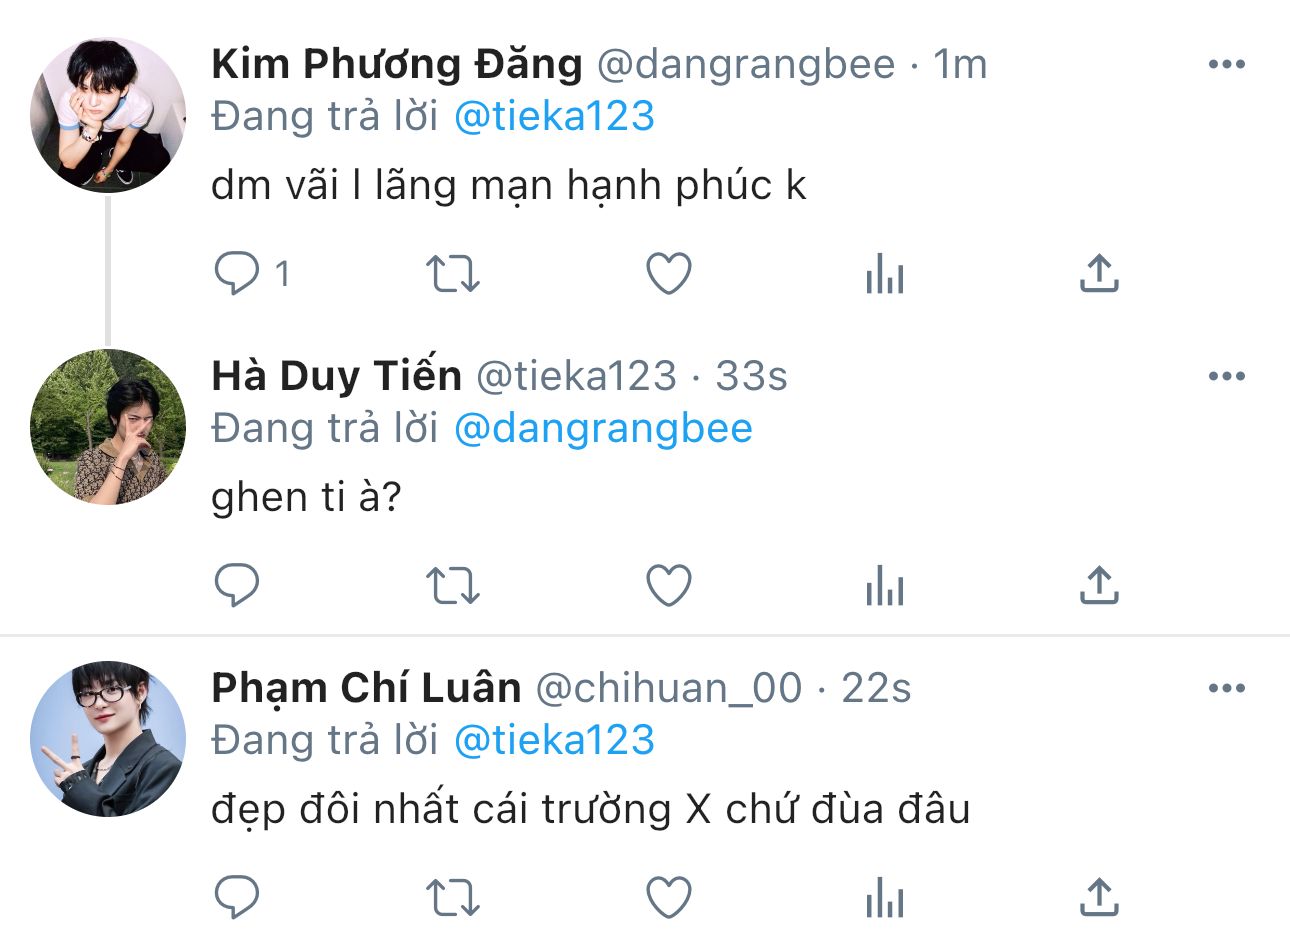View Hà Duy Tiến's profile avatar
The height and width of the screenshot is (940, 1290).
pyautogui.click(x=108, y=427)
